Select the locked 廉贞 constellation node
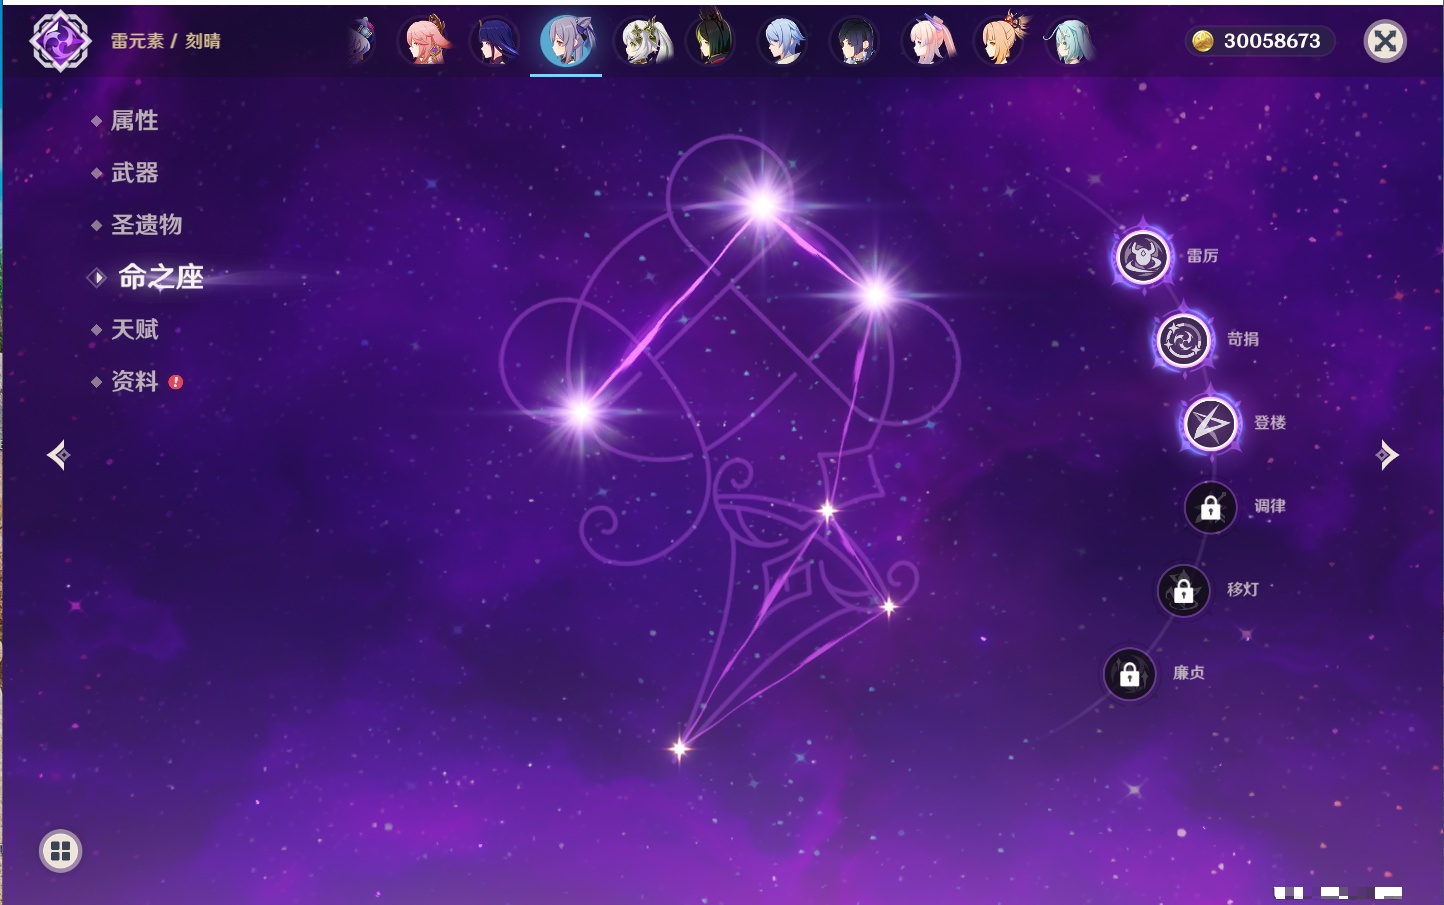The width and height of the screenshot is (1444, 905). pyautogui.click(x=1130, y=675)
